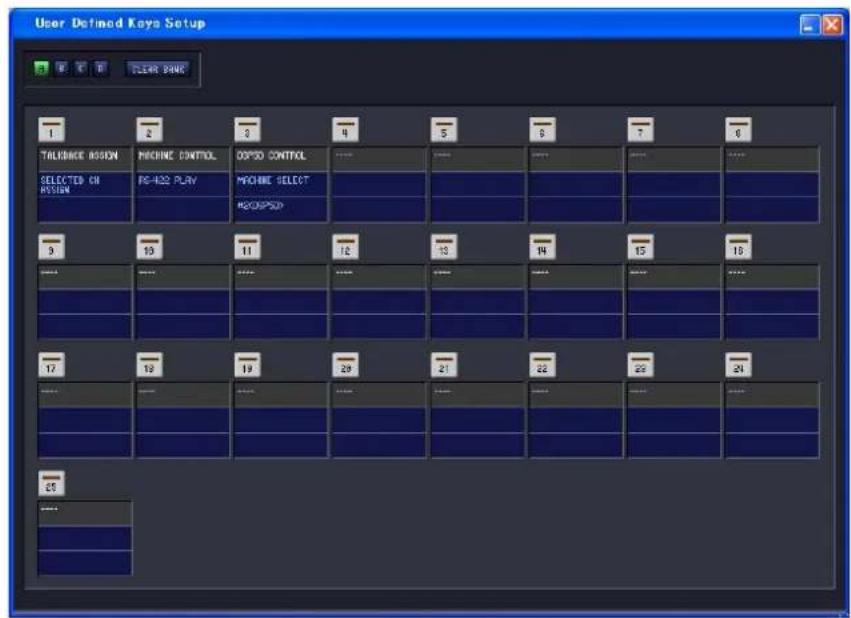Click the lower parameter field of key 2
Screen dimensions: 851x618
[x=183, y=209]
